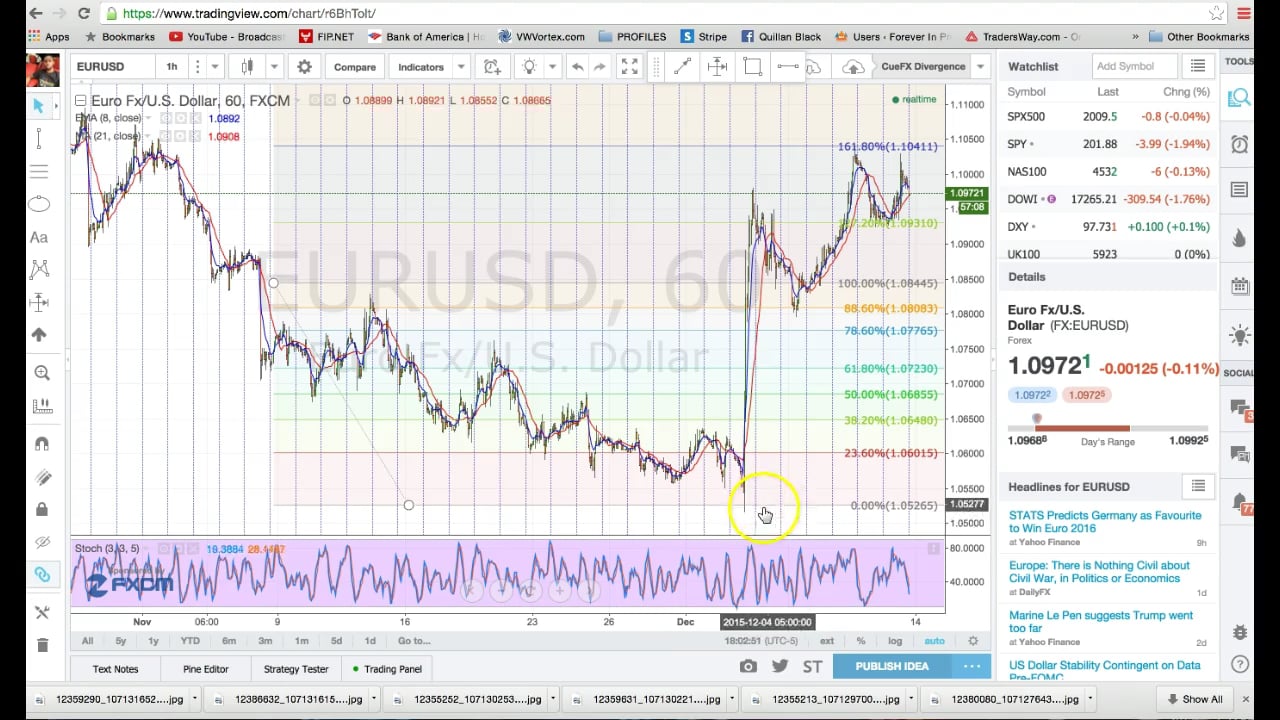Screen dimensions: 1280x720
Task: Open the ideas light bulb icon
Action: [x=529, y=67]
